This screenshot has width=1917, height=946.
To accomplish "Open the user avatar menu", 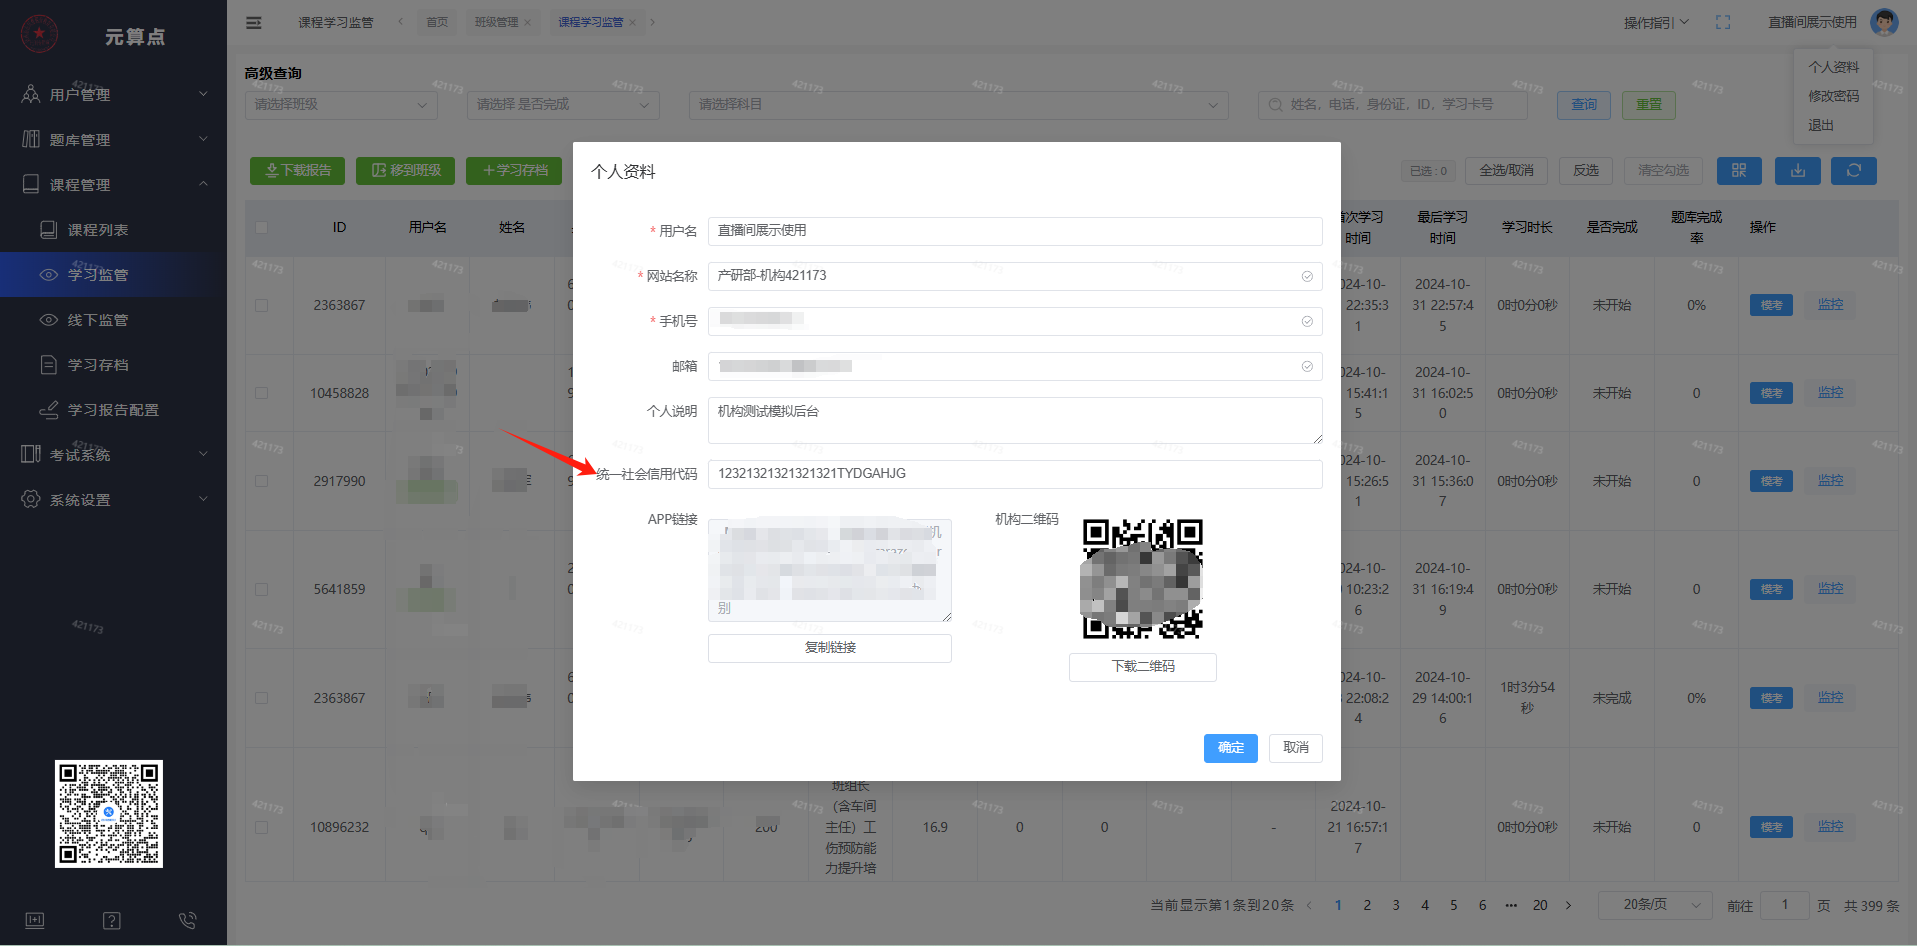I will [x=1884, y=22].
